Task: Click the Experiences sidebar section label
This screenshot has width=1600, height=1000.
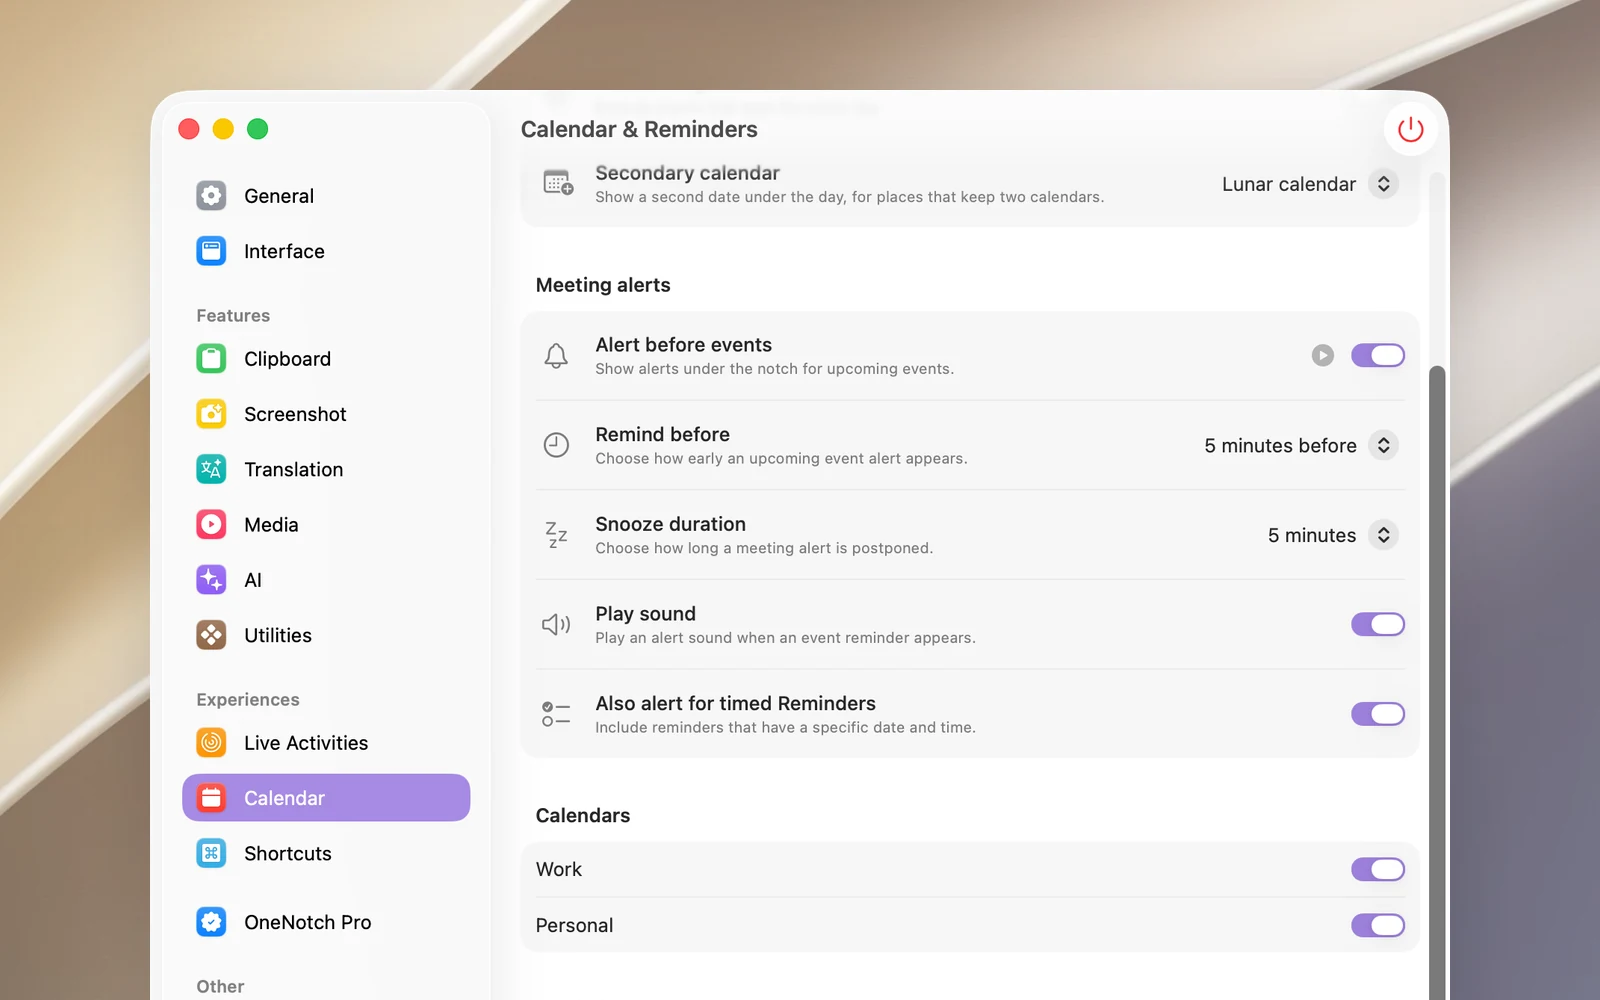Action: tap(248, 699)
